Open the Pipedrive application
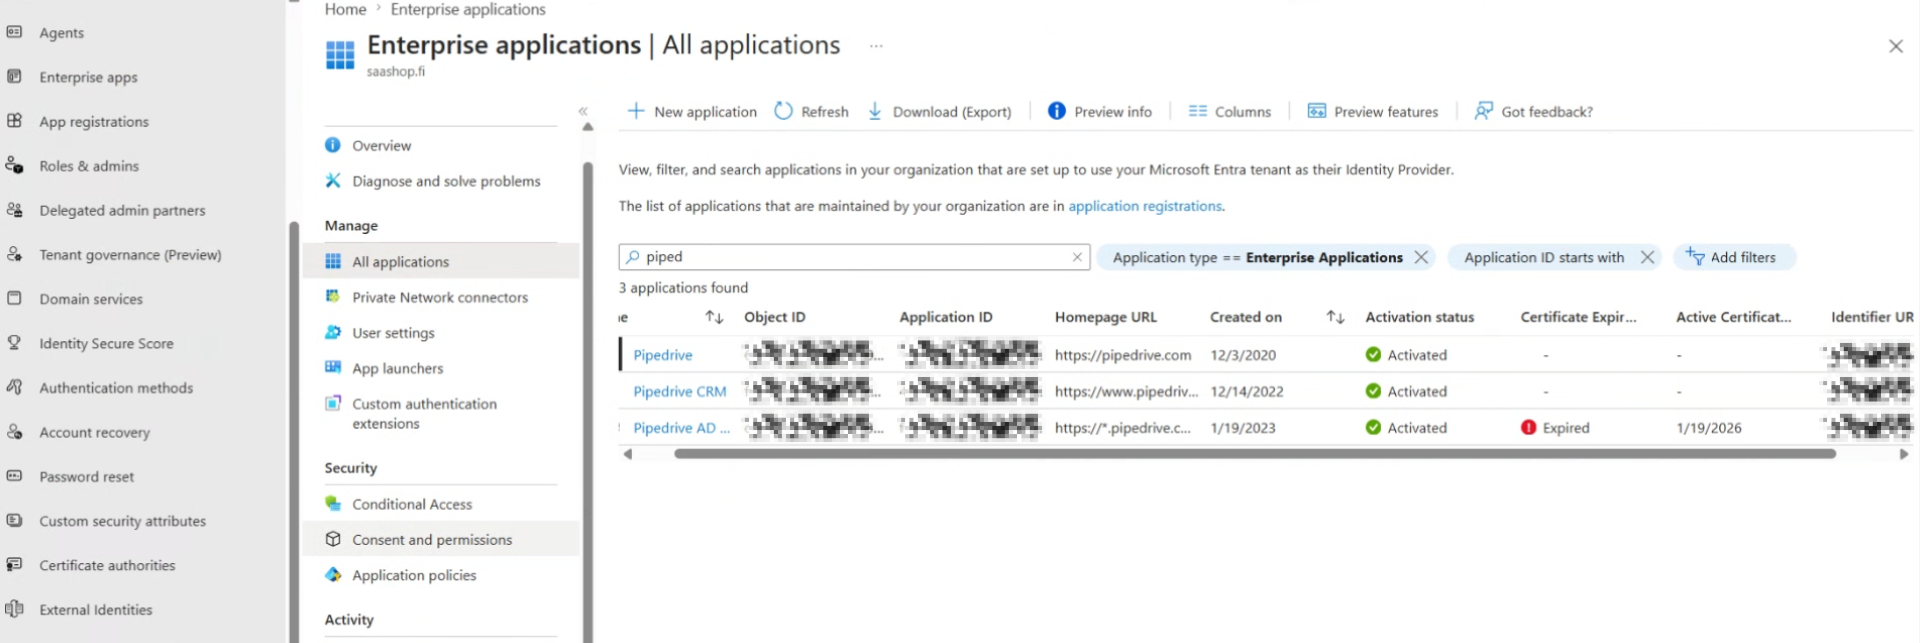1920x643 pixels. point(662,355)
